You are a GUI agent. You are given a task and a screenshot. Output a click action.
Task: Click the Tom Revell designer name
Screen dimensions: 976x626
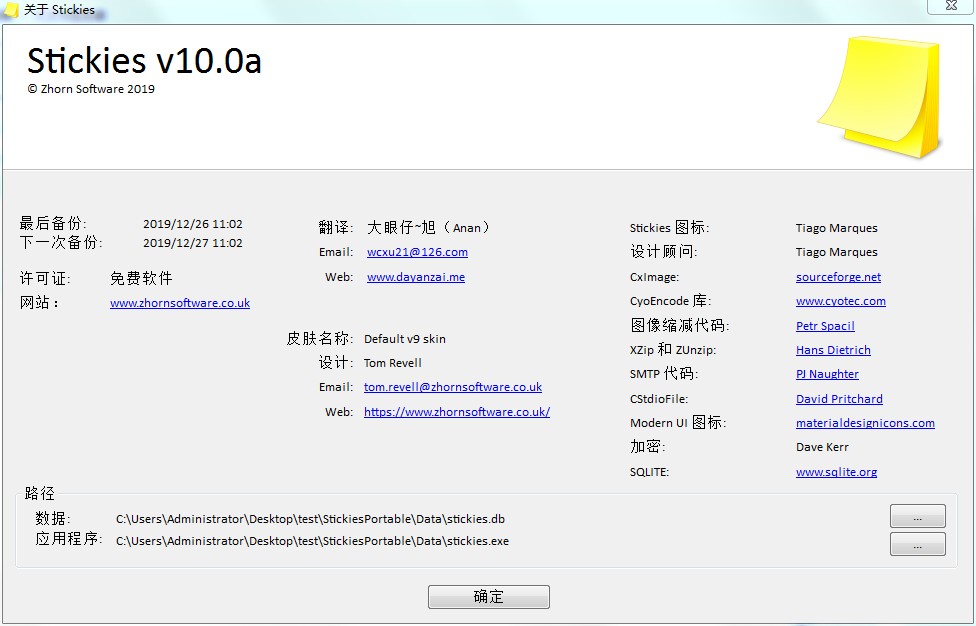(393, 363)
